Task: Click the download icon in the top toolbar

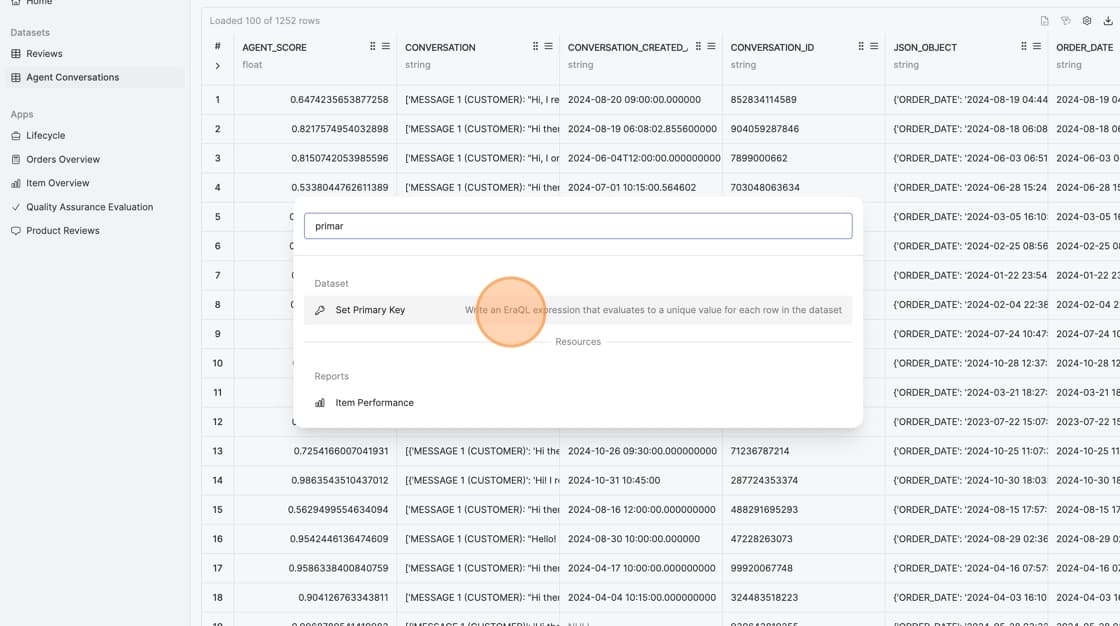Action: (x=1108, y=21)
